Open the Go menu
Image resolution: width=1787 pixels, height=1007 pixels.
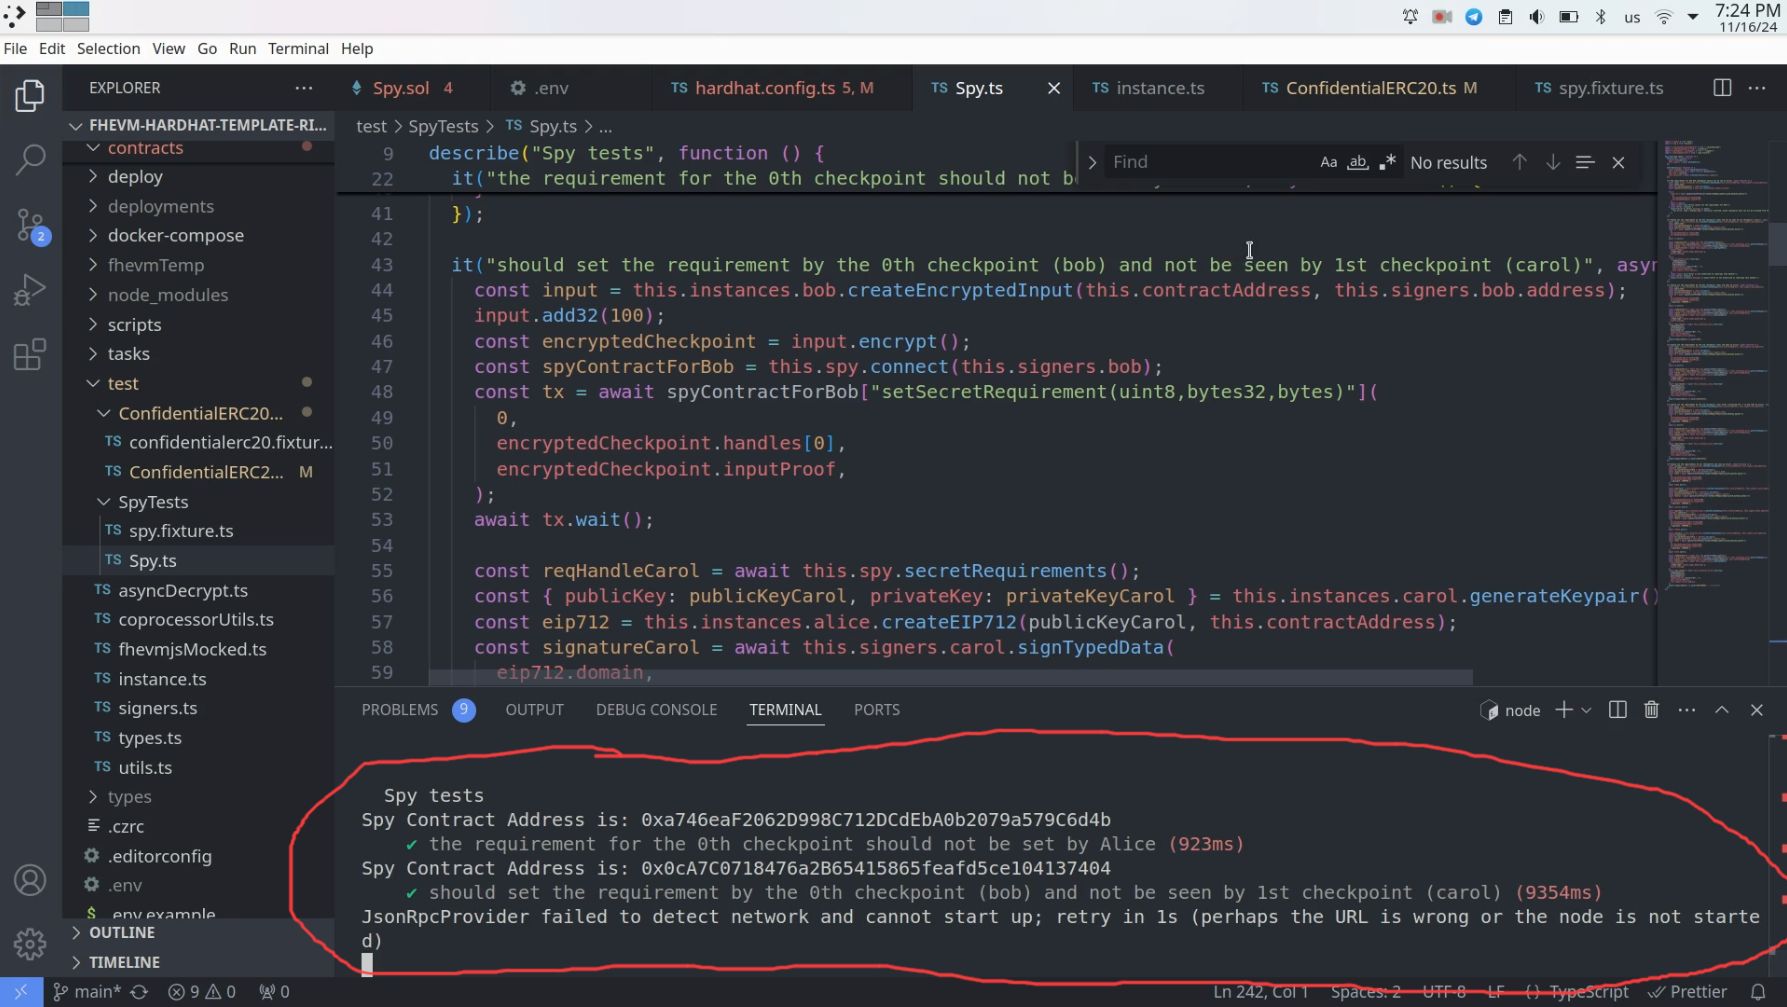coord(207,48)
